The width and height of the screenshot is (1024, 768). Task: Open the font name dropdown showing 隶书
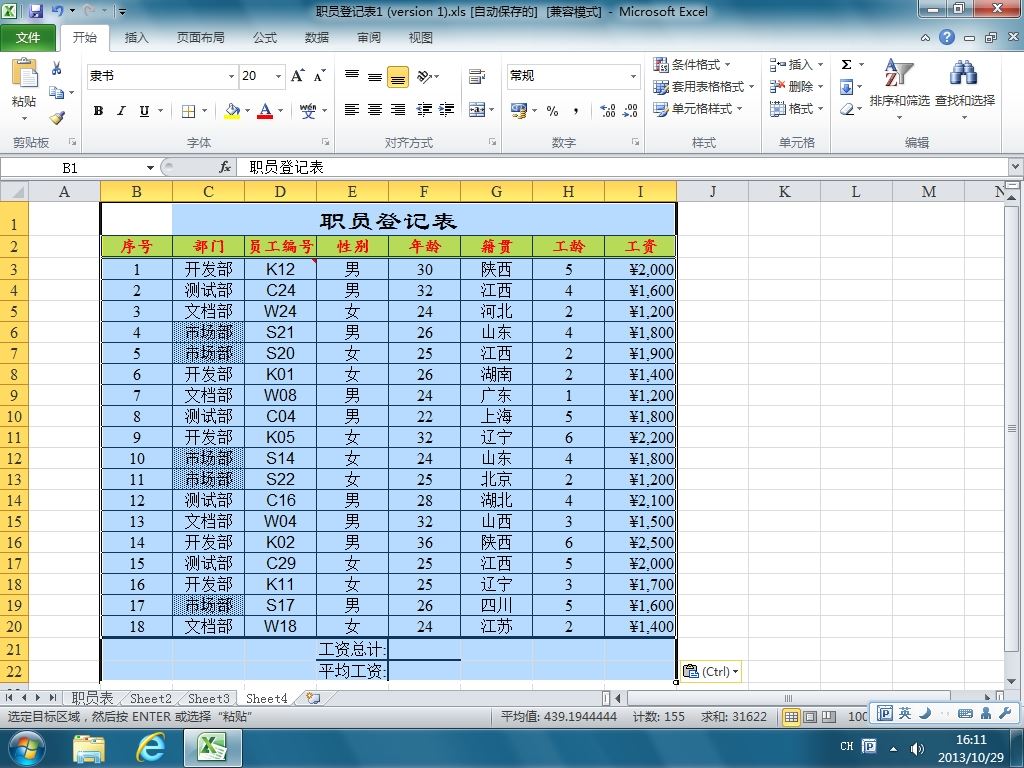231,76
